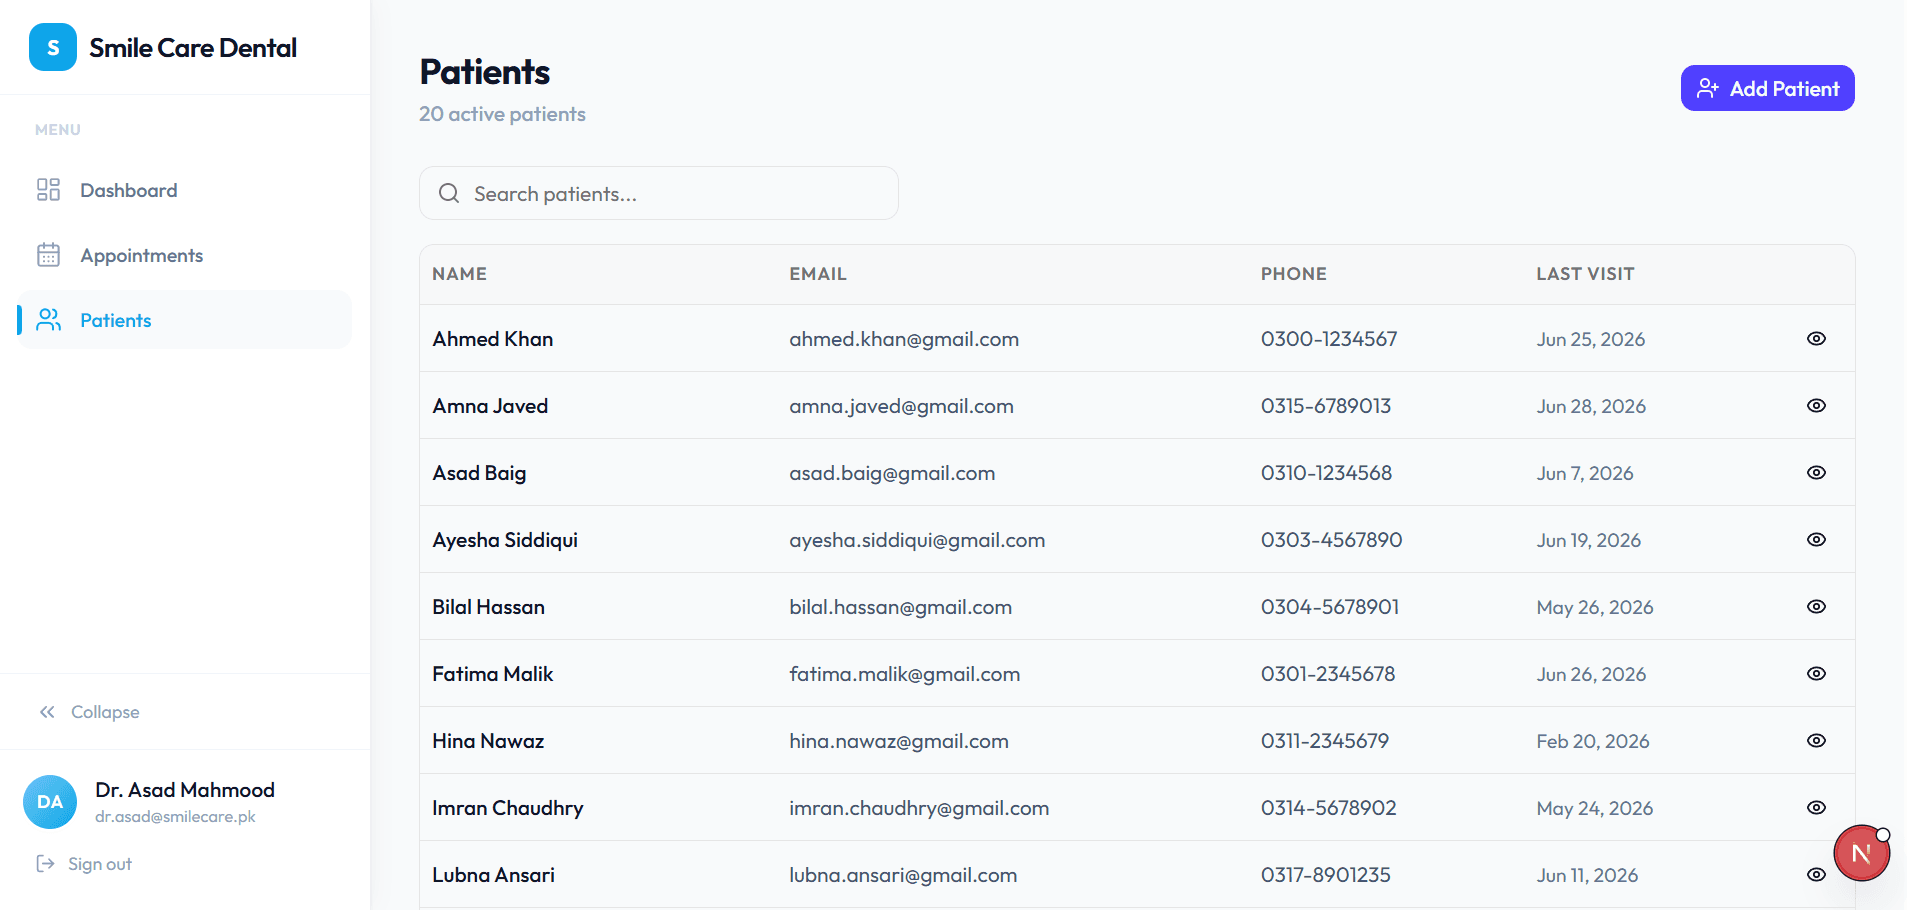The width and height of the screenshot is (1907, 910).
Task: Click phone number 0315-6789013
Action: [1326, 406]
